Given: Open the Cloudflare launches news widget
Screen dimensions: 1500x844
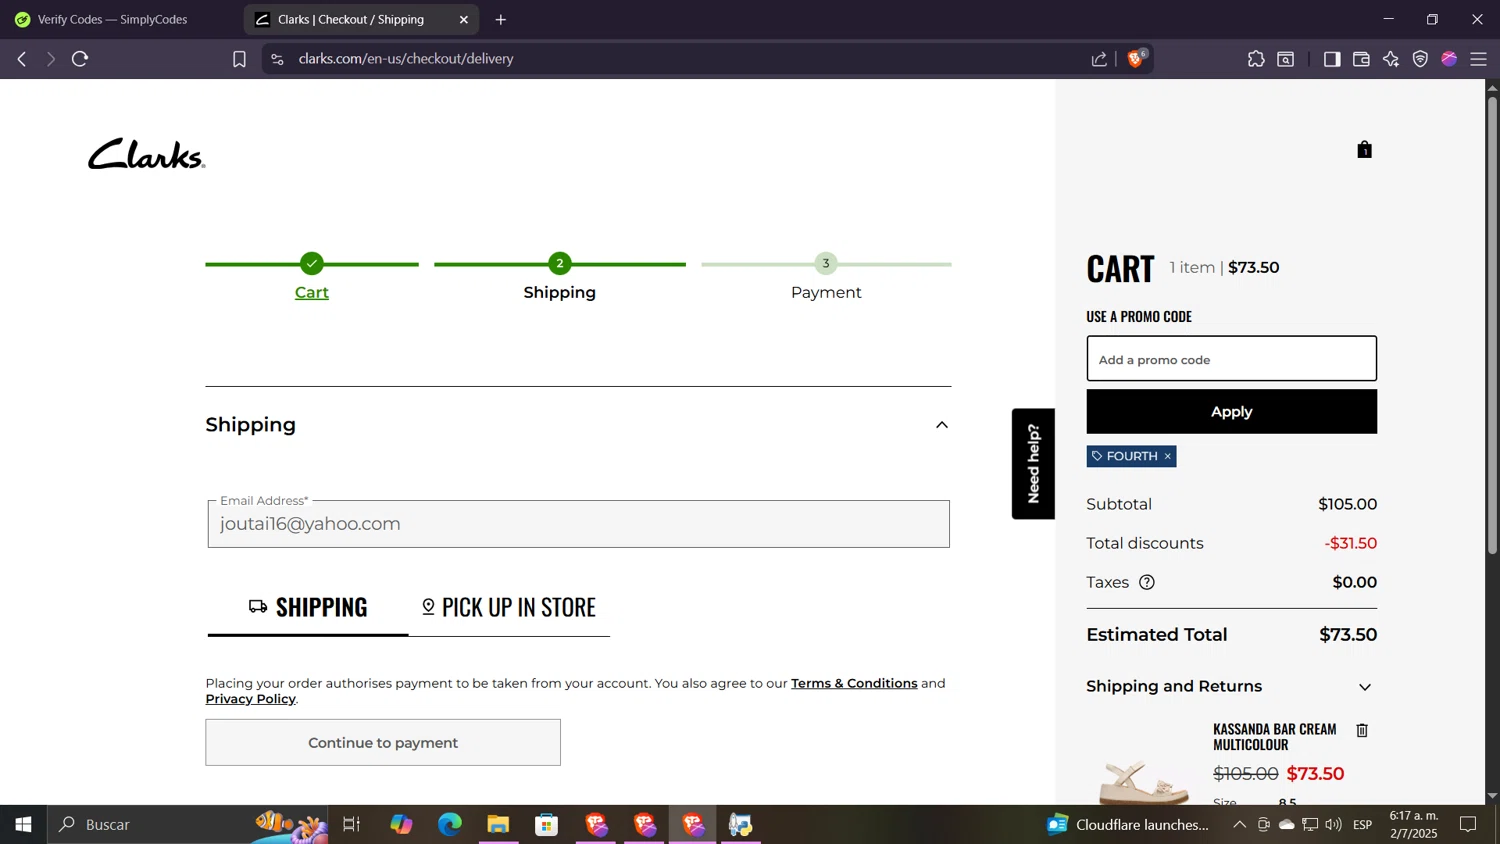Looking at the screenshot, I should [x=1128, y=825].
